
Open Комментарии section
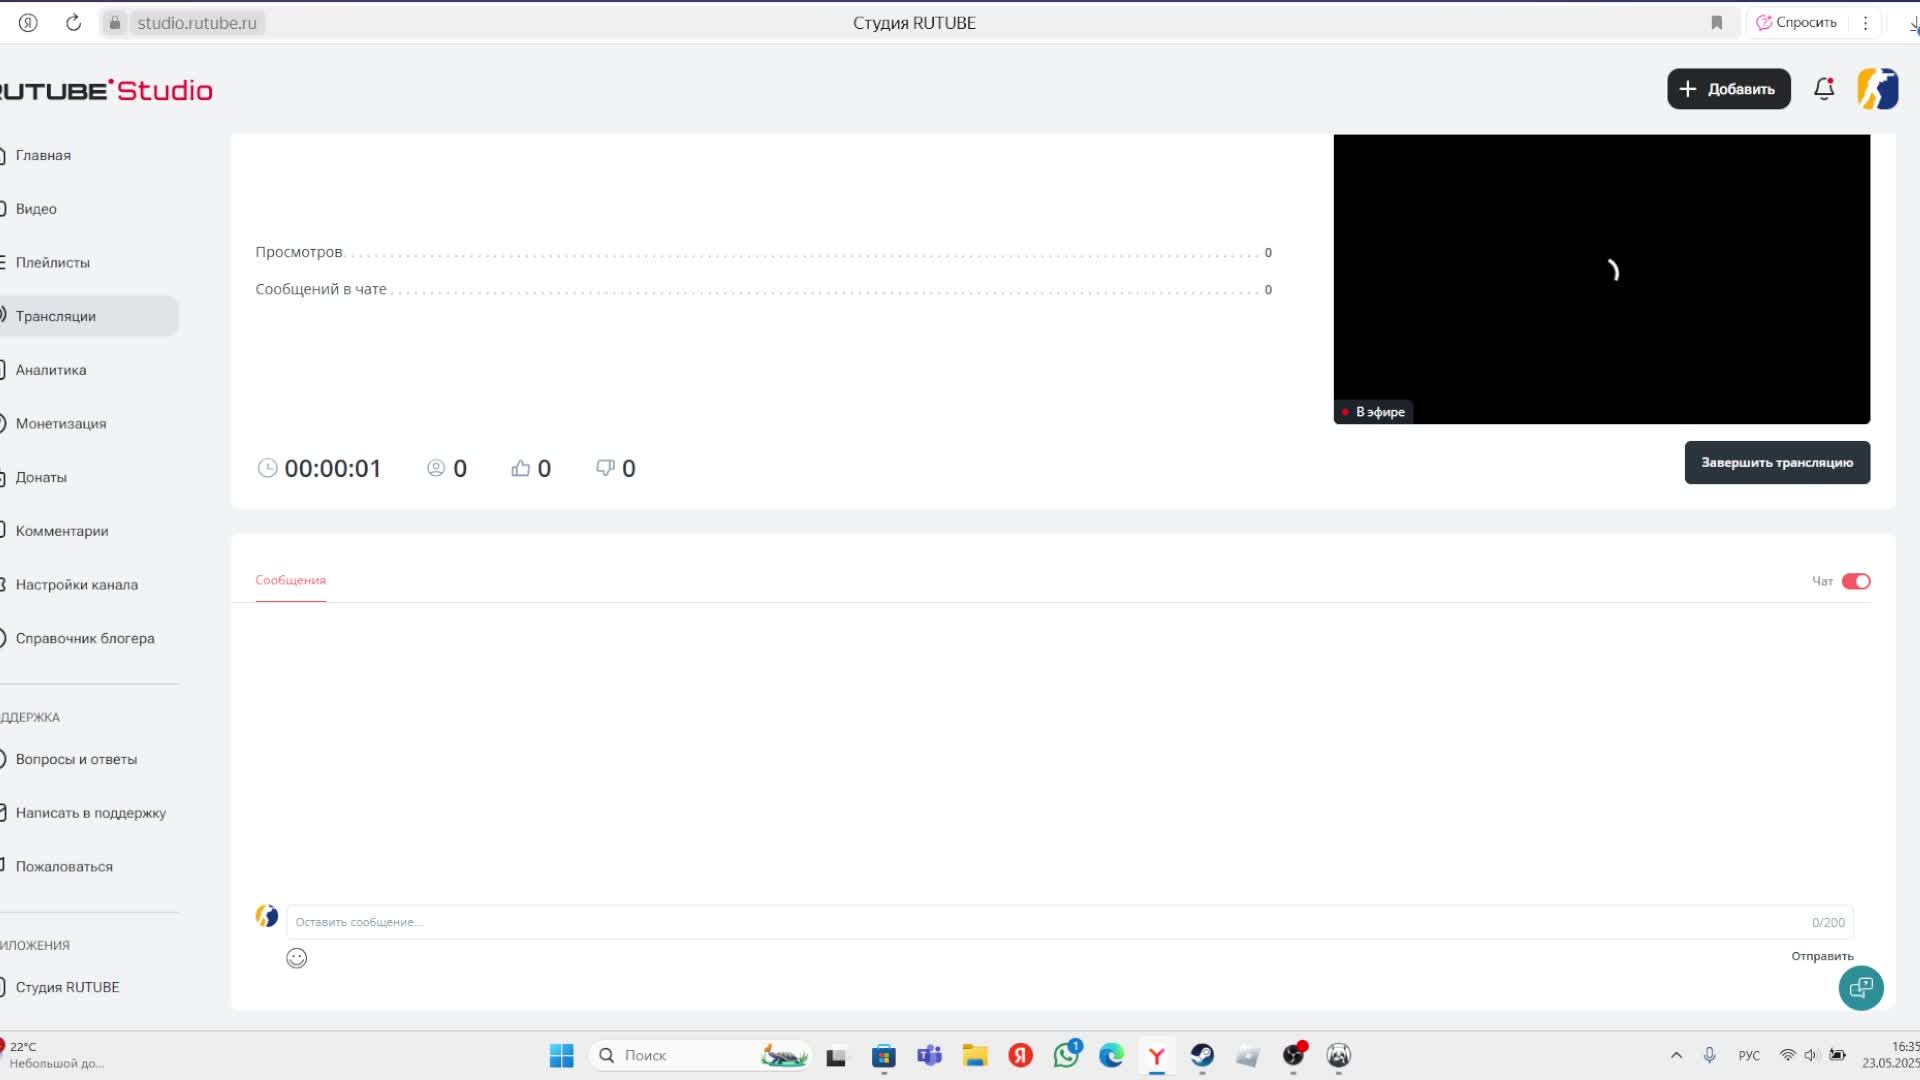[x=62, y=531]
